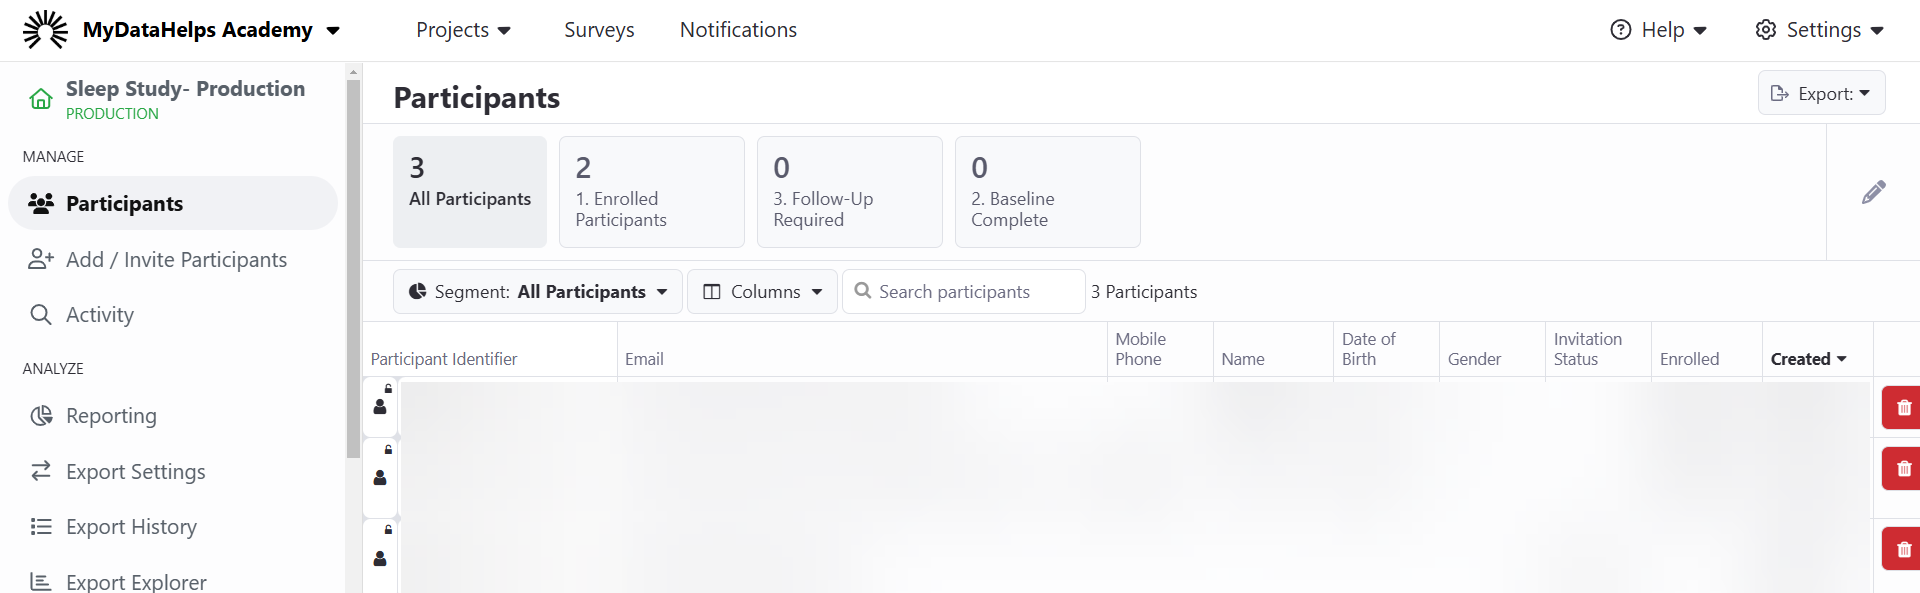Click the pencil edit segments icon
The height and width of the screenshot is (593, 1920).
[x=1873, y=192]
